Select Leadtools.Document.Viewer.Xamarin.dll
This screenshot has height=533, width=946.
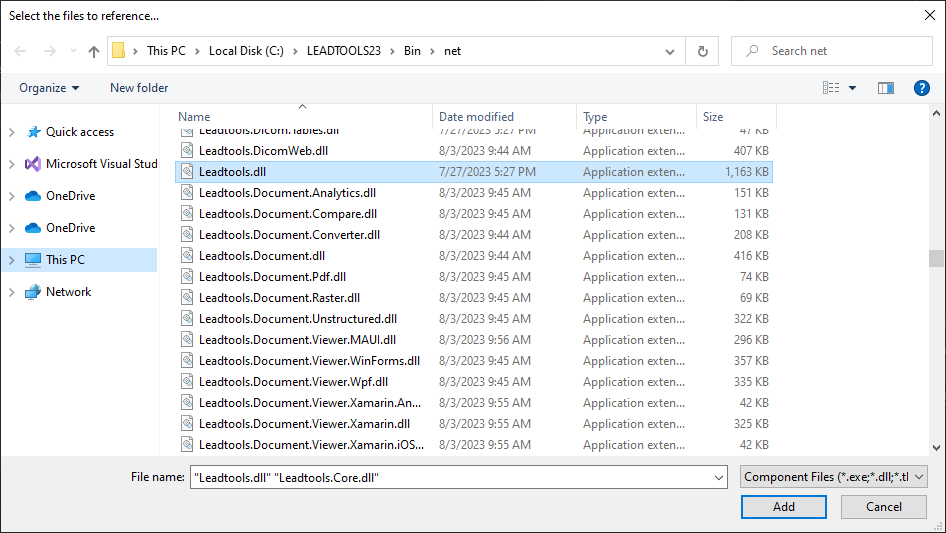[x=305, y=424]
